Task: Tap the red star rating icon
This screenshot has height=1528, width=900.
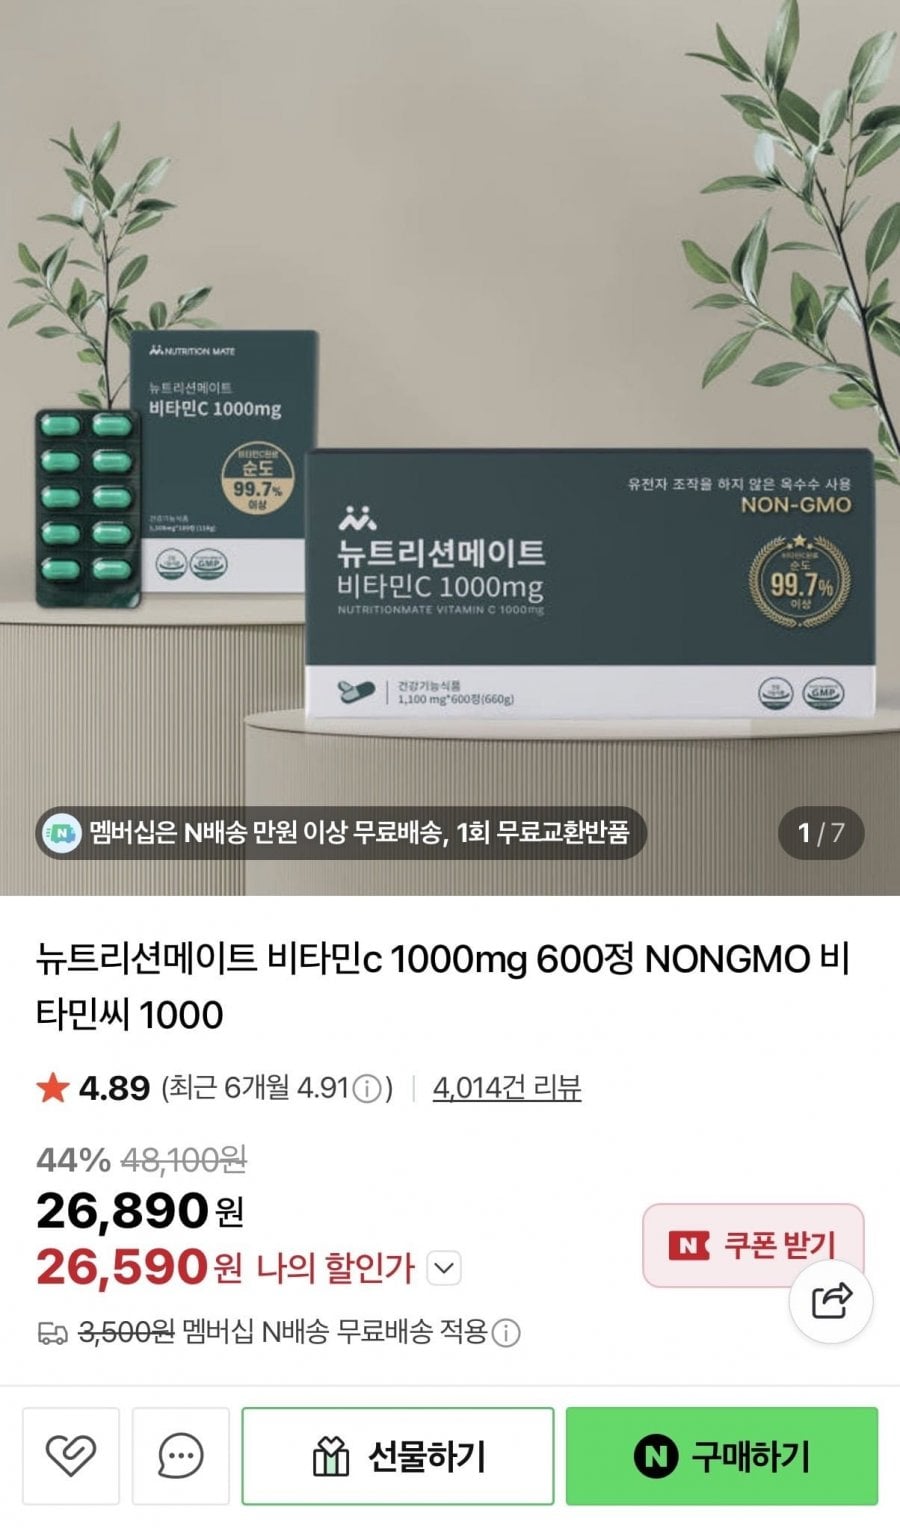Action: click(x=52, y=1087)
